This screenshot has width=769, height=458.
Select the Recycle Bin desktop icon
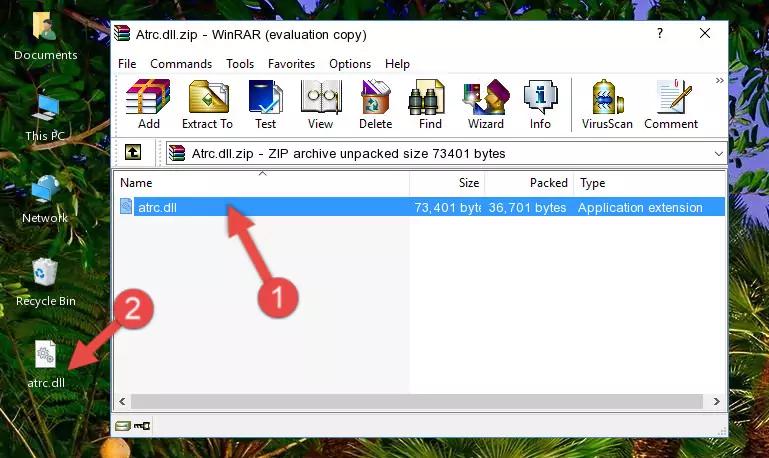46,283
